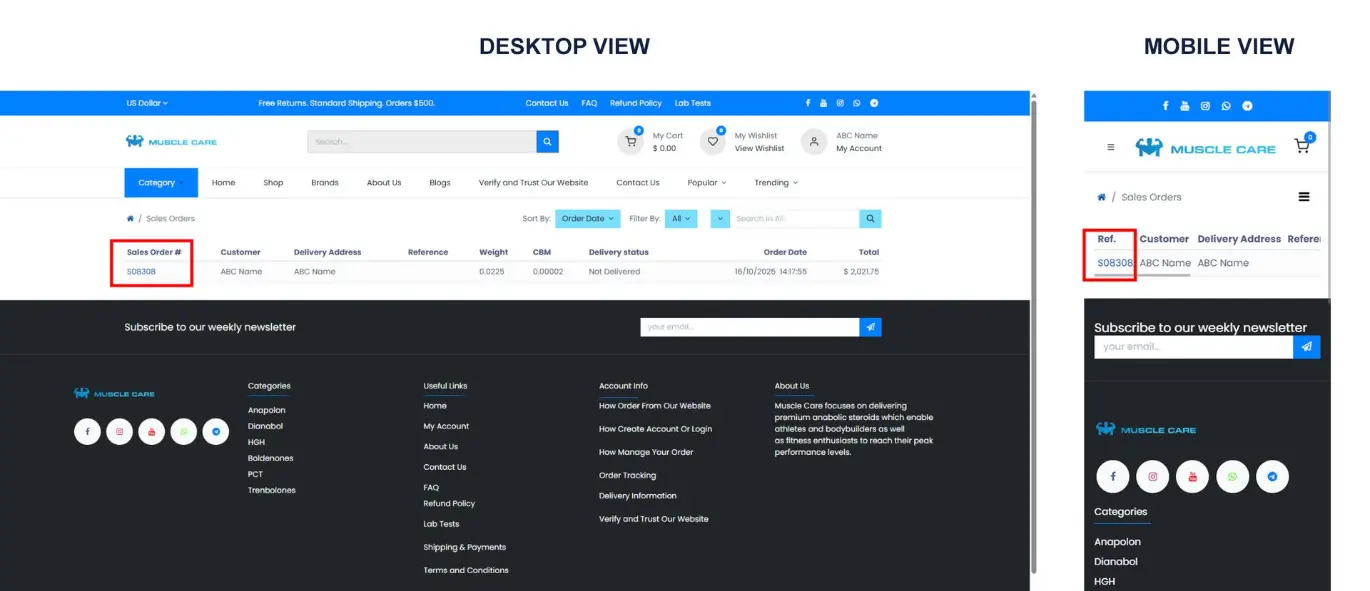
Task: Click mobile view shopping cart icon
Action: point(1302,146)
